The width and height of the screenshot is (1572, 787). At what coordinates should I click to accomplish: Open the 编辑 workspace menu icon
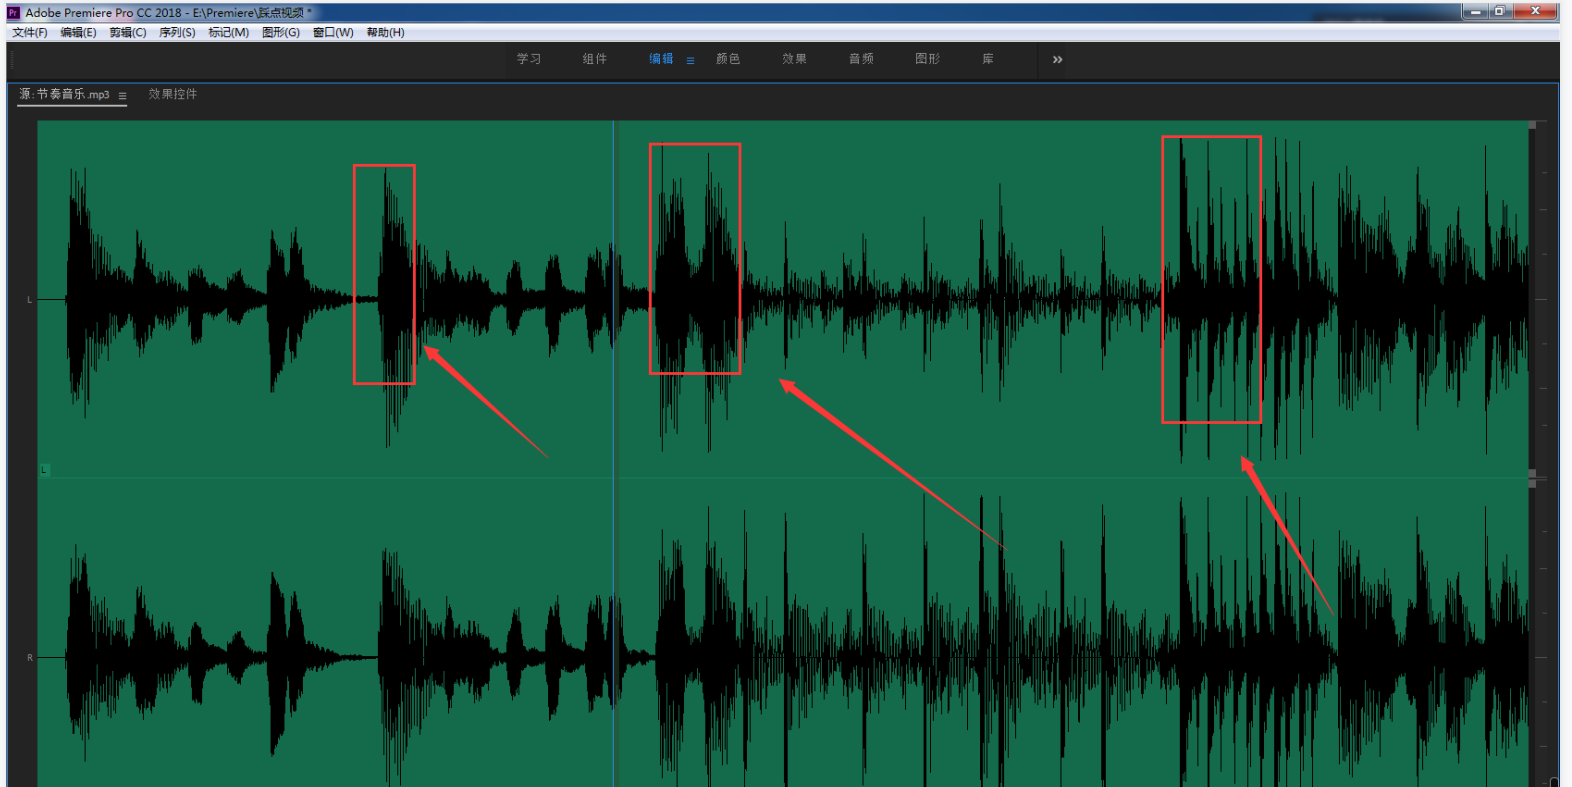690,60
